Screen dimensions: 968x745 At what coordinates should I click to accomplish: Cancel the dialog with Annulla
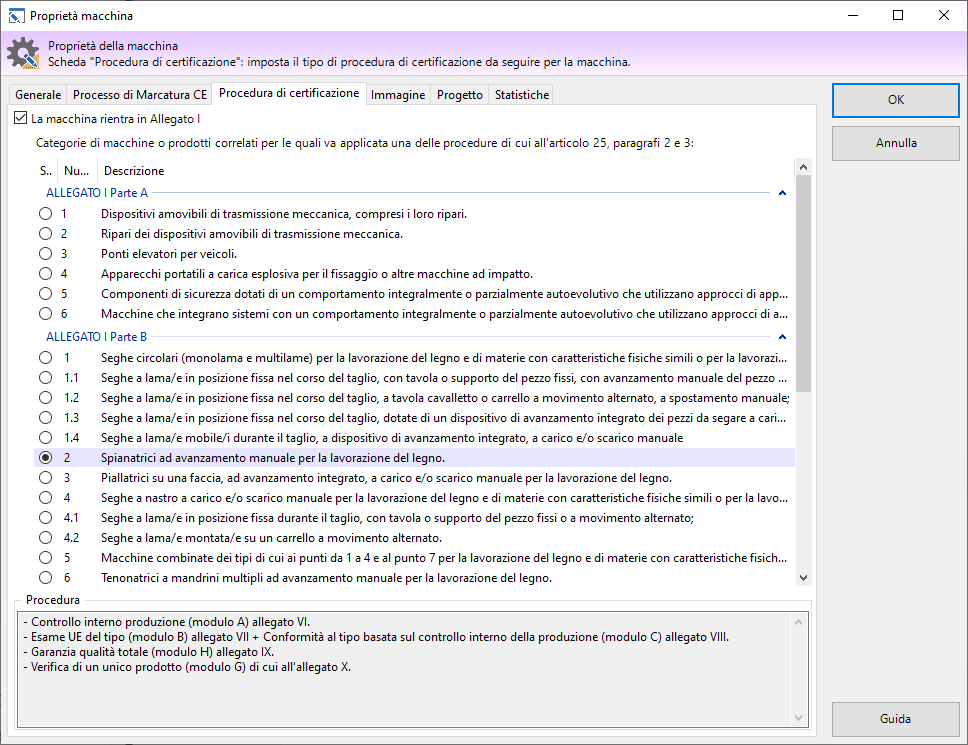point(894,143)
